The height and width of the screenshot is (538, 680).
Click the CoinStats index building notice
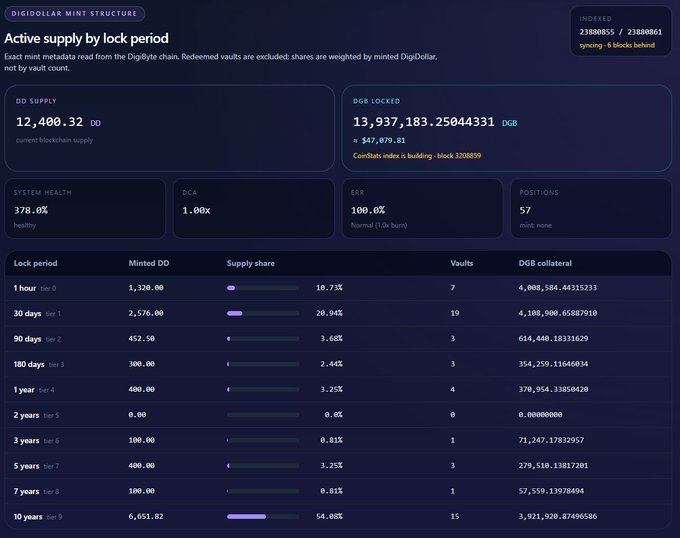(417, 156)
